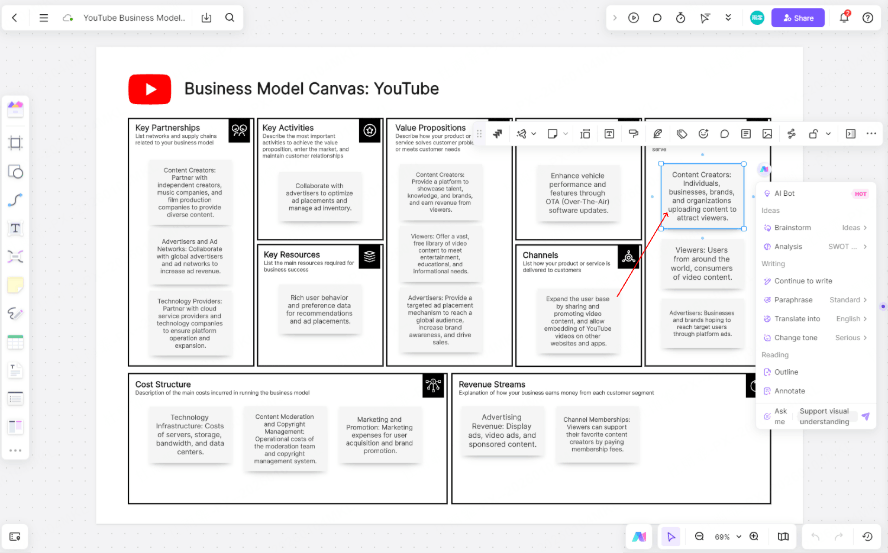This screenshot has width=888, height=553.
Task: Start presentation with the play icon
Action: pos(634,18)
